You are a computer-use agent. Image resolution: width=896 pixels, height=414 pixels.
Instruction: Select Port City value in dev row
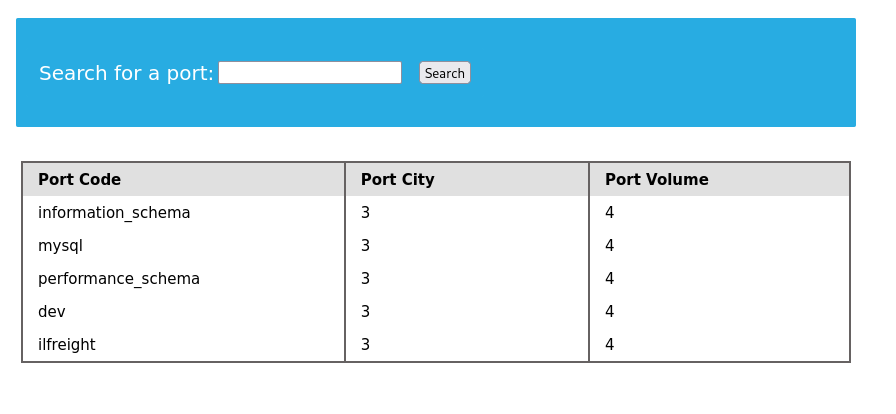[366, 312]
